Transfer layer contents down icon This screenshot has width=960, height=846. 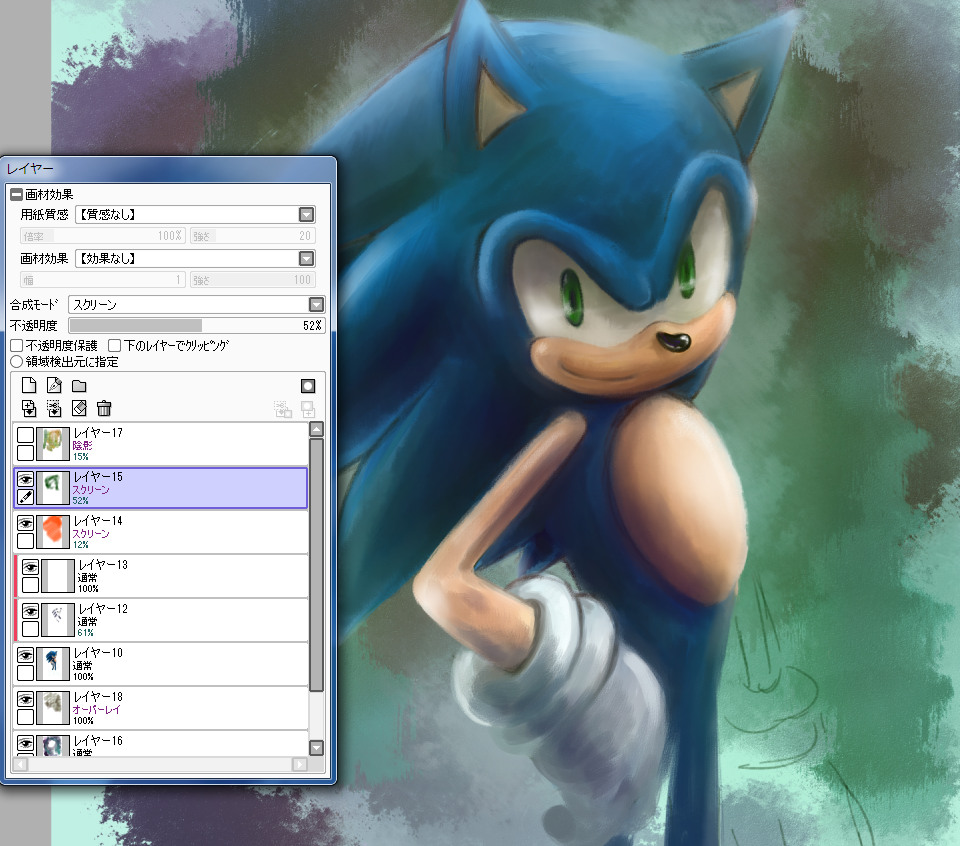[x=29, y=408]
